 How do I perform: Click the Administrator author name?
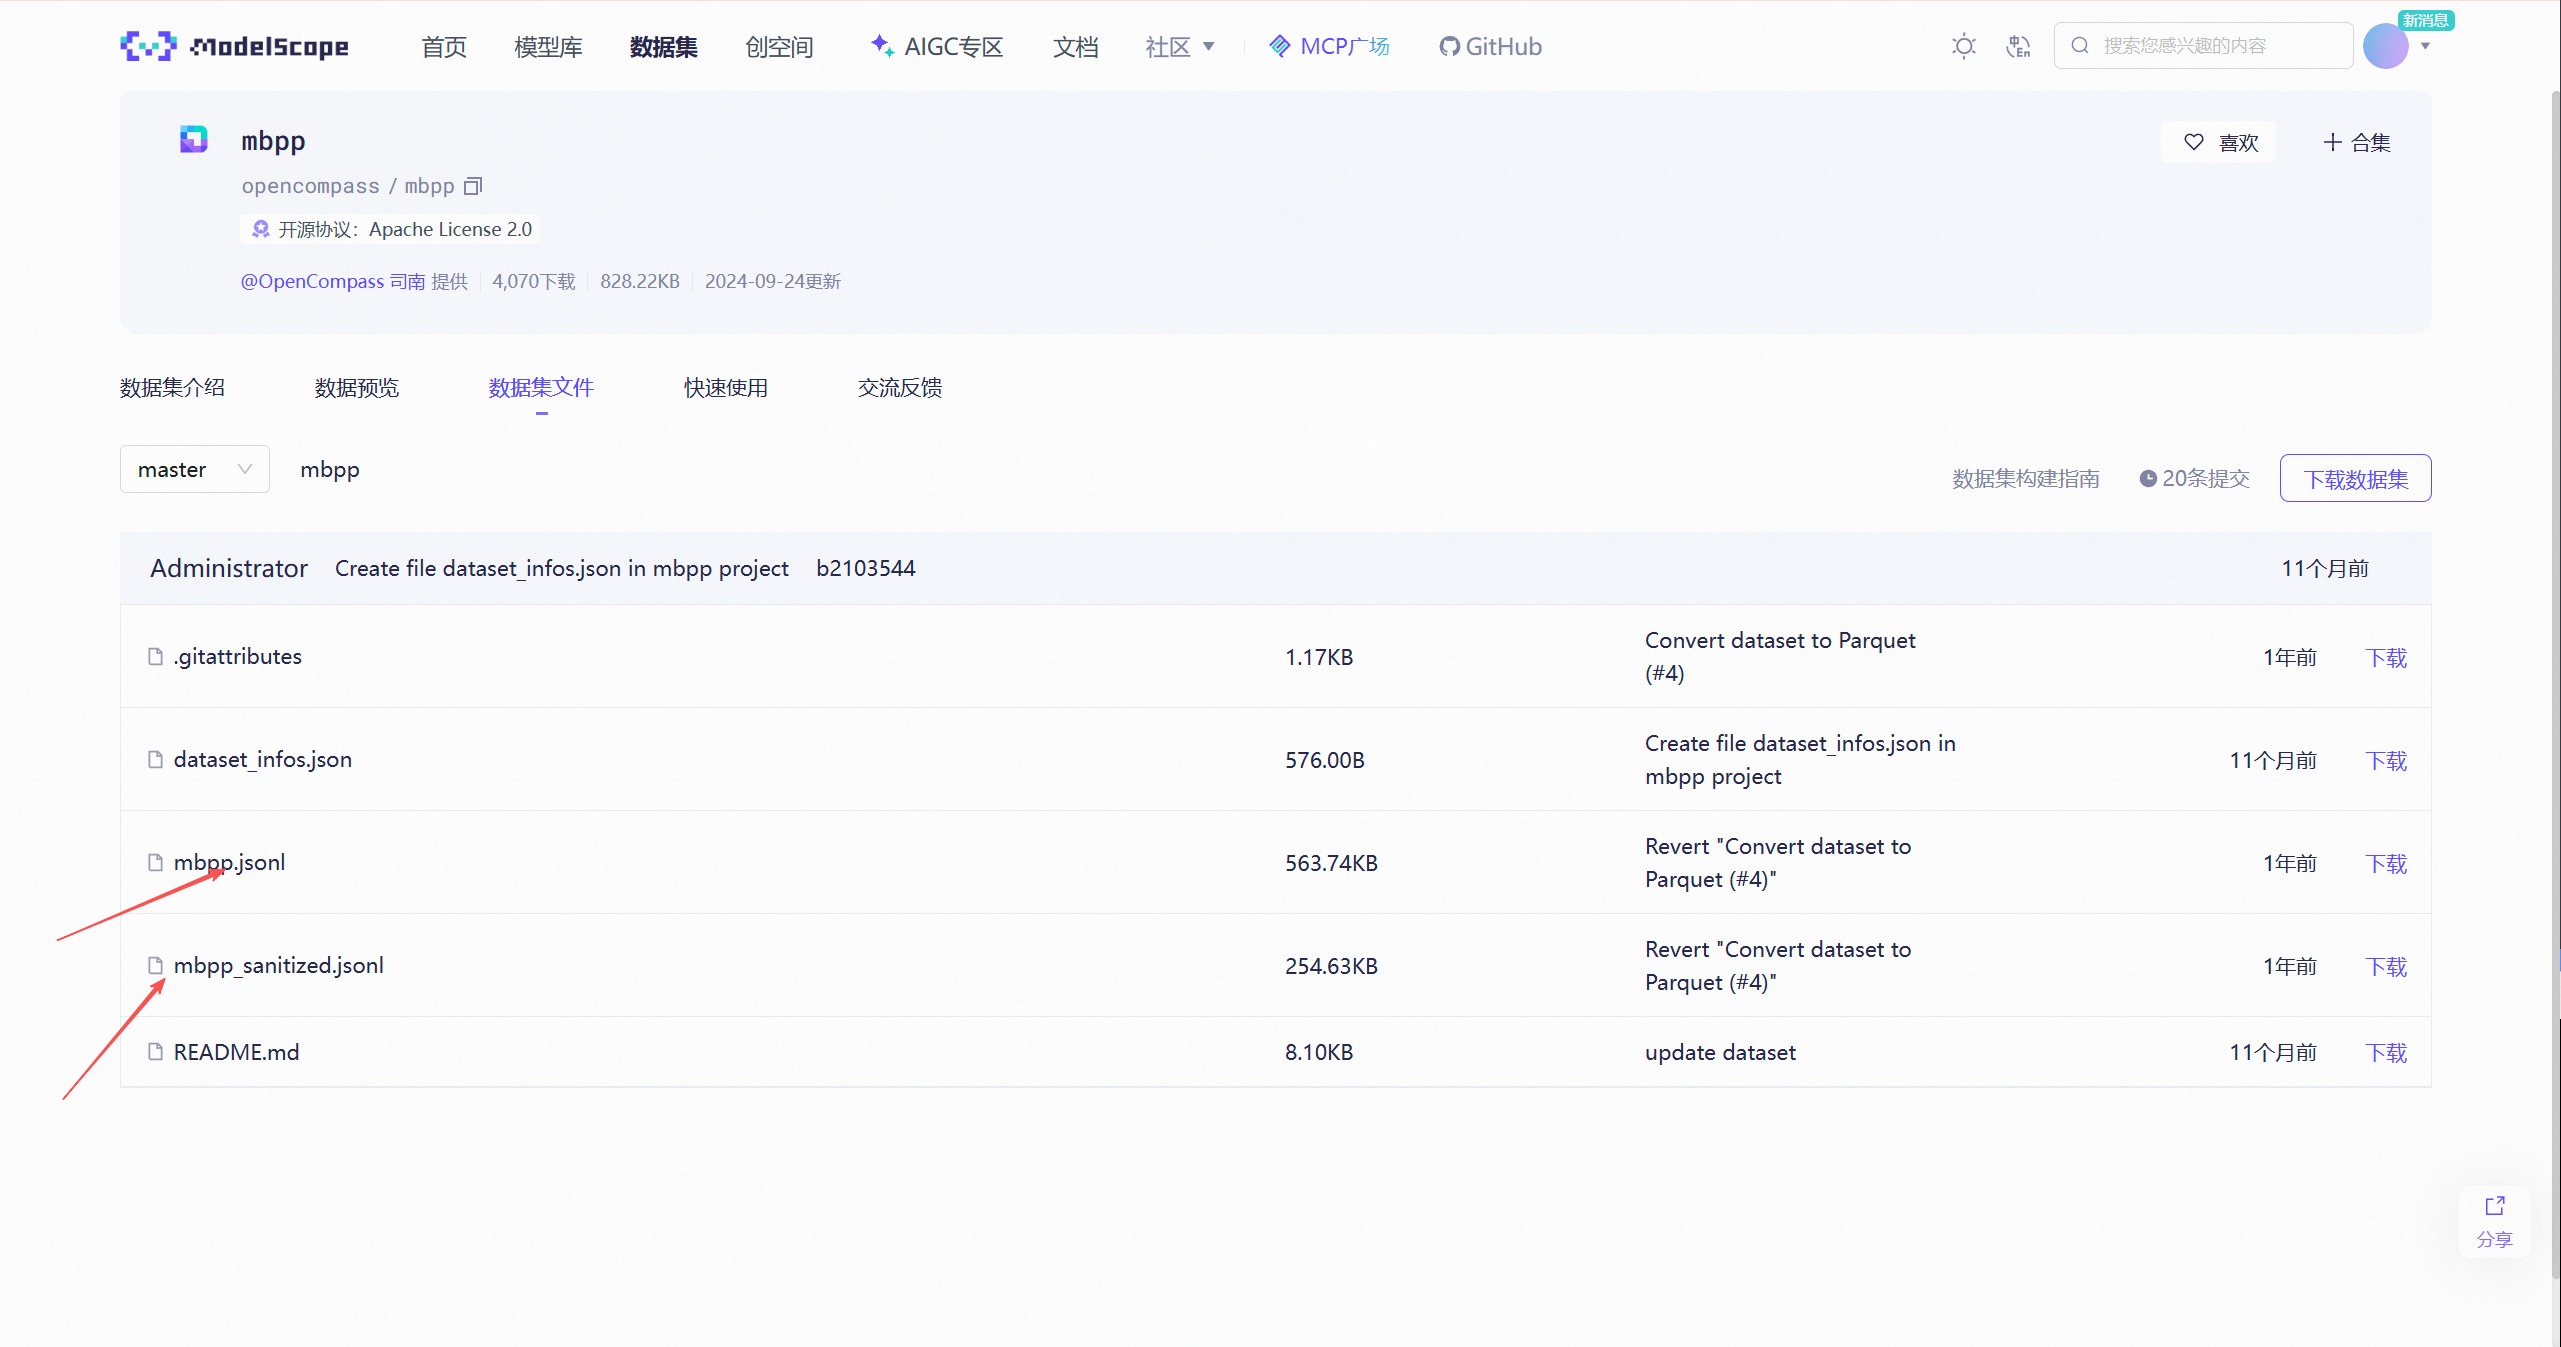tap(229, 568)
